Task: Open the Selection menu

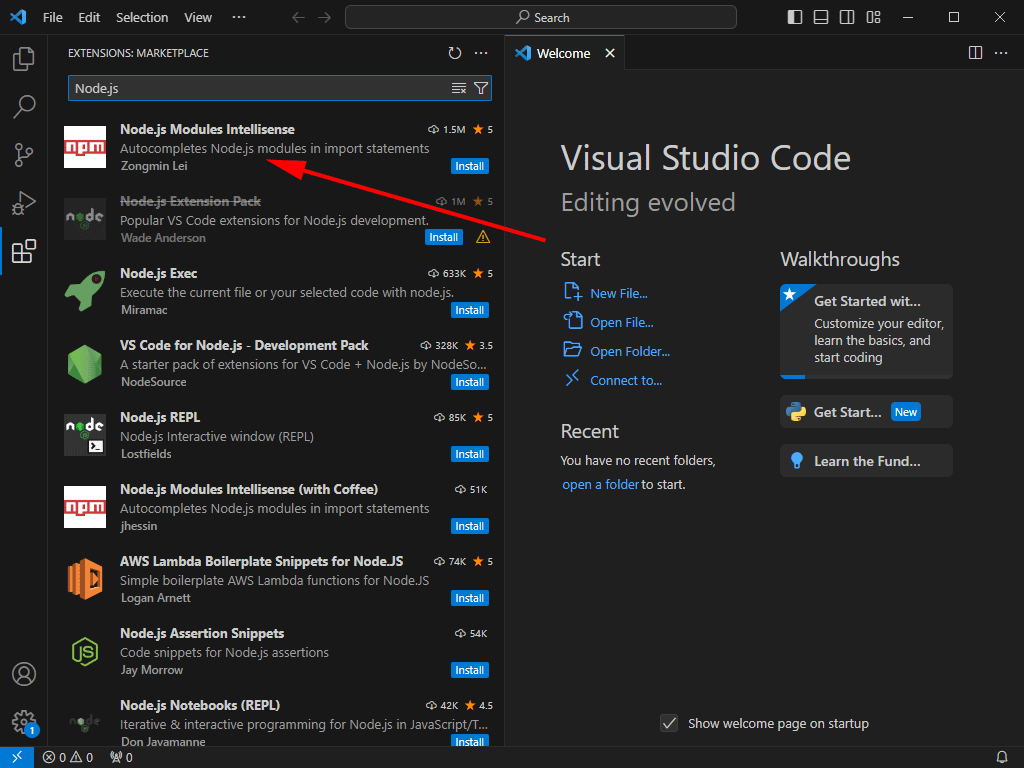Action: point(142,18)
